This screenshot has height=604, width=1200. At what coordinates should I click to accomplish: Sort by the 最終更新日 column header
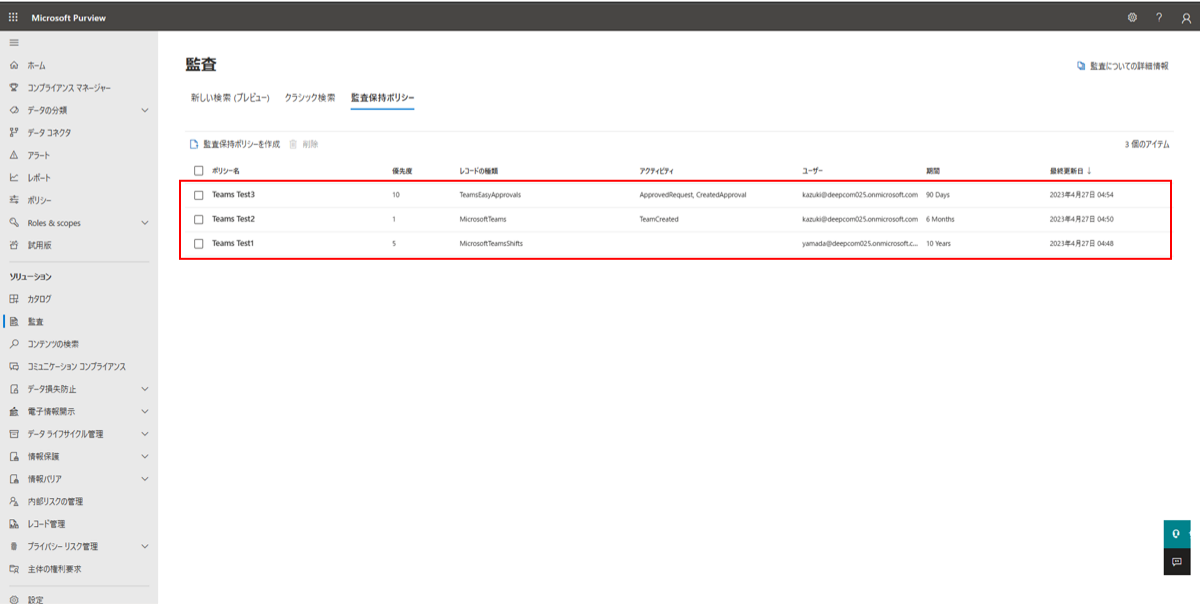click(x=1070, y=171)
